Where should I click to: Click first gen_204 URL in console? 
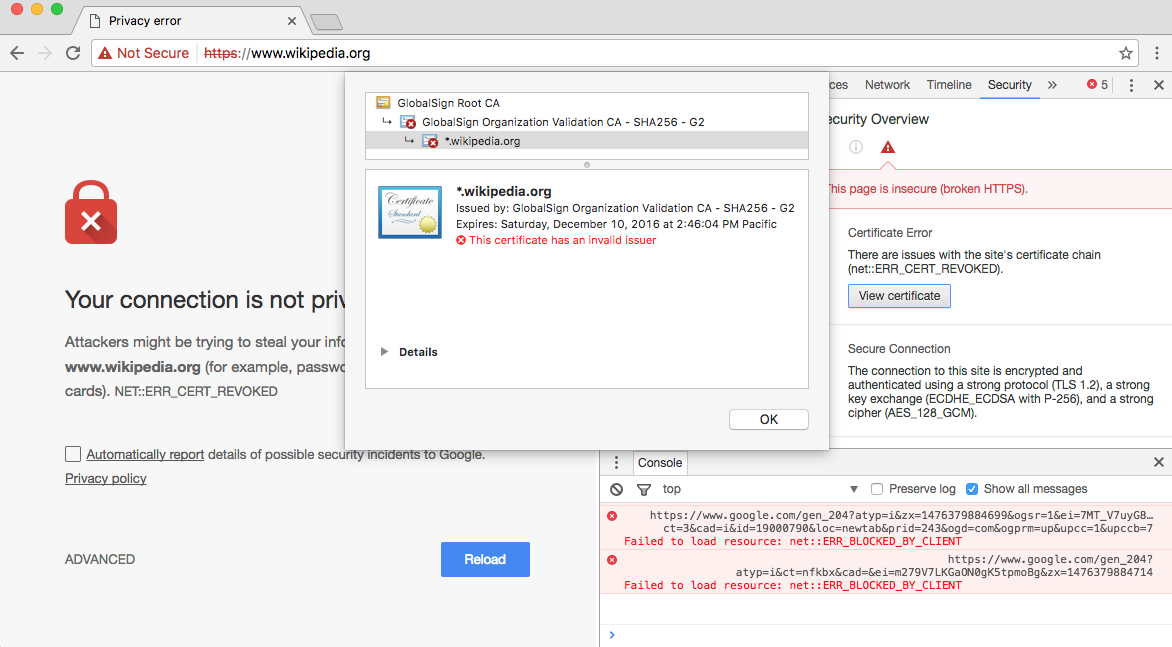[901, 521]
